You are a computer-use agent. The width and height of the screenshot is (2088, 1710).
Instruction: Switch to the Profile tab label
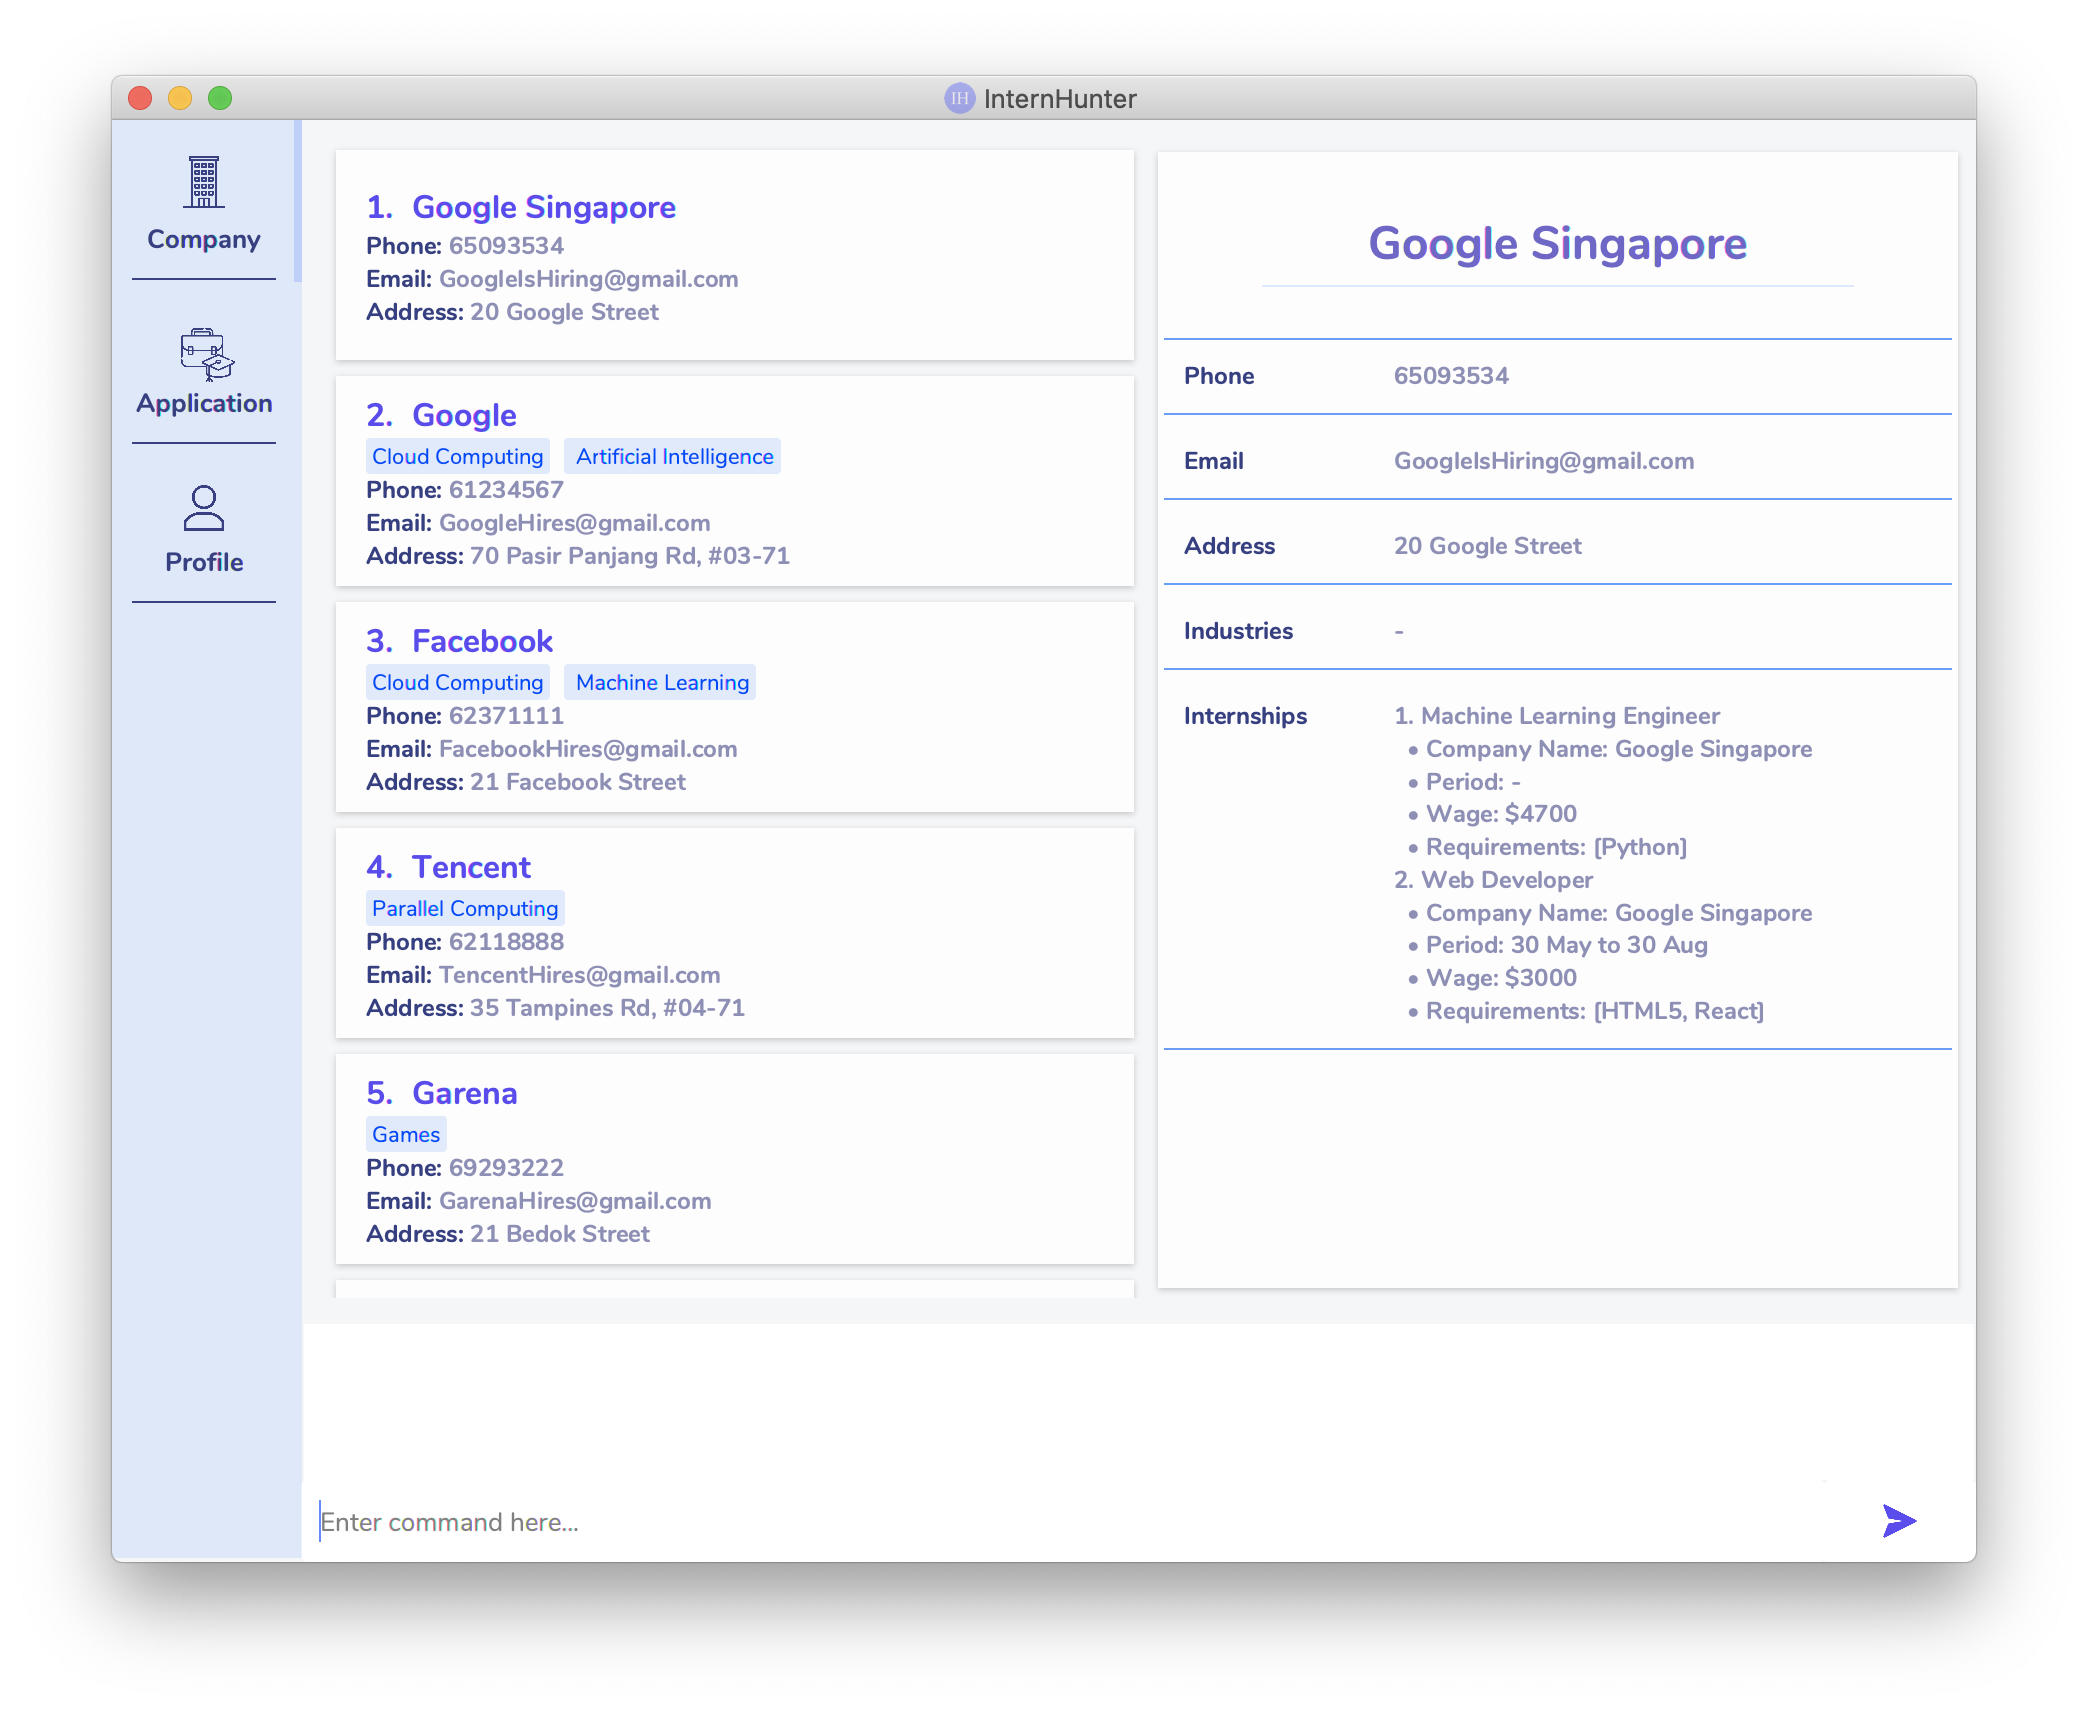pyautogui.click(x=204, y=562)
